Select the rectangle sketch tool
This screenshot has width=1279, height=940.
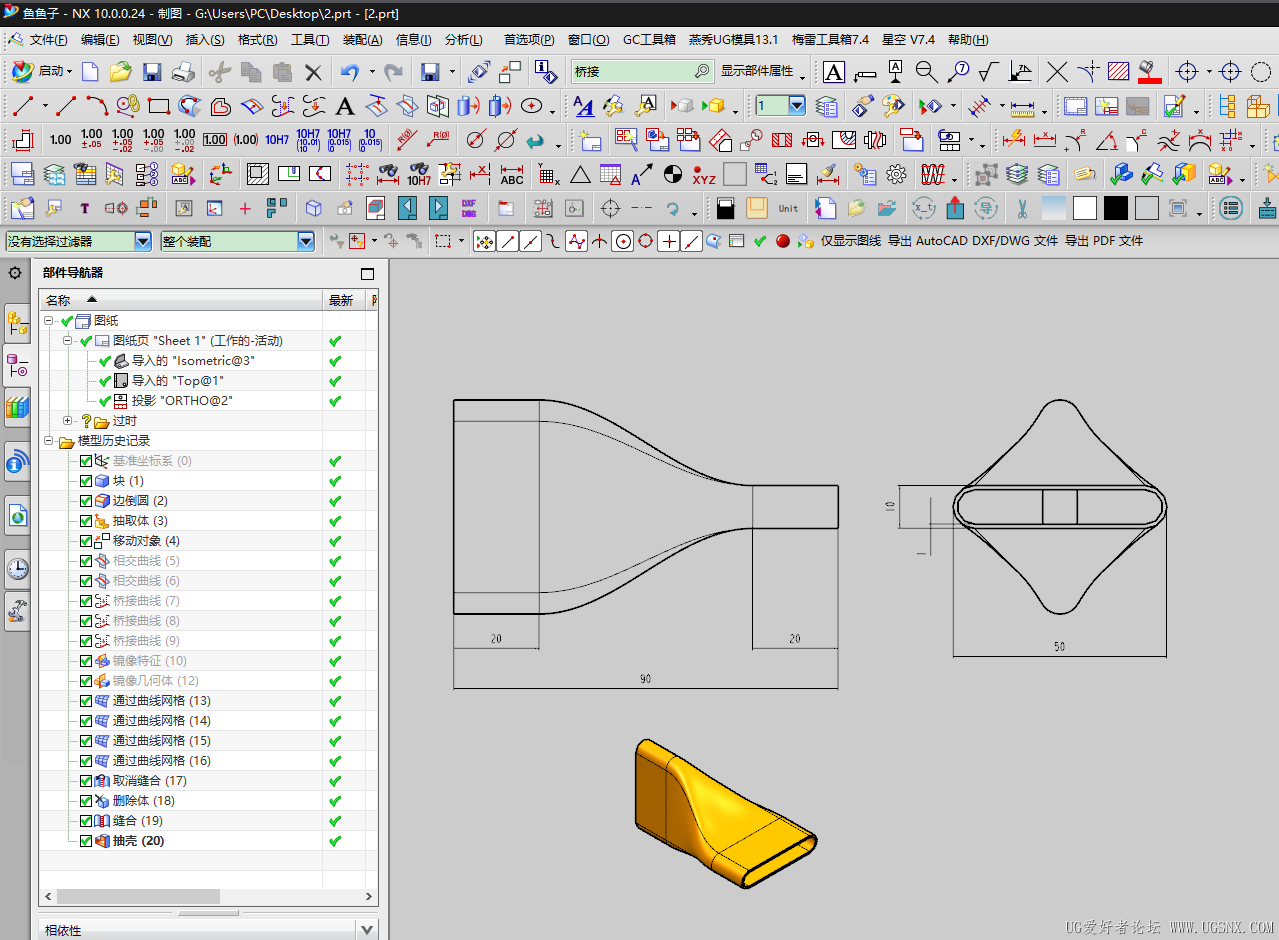(x=158, y=106)
